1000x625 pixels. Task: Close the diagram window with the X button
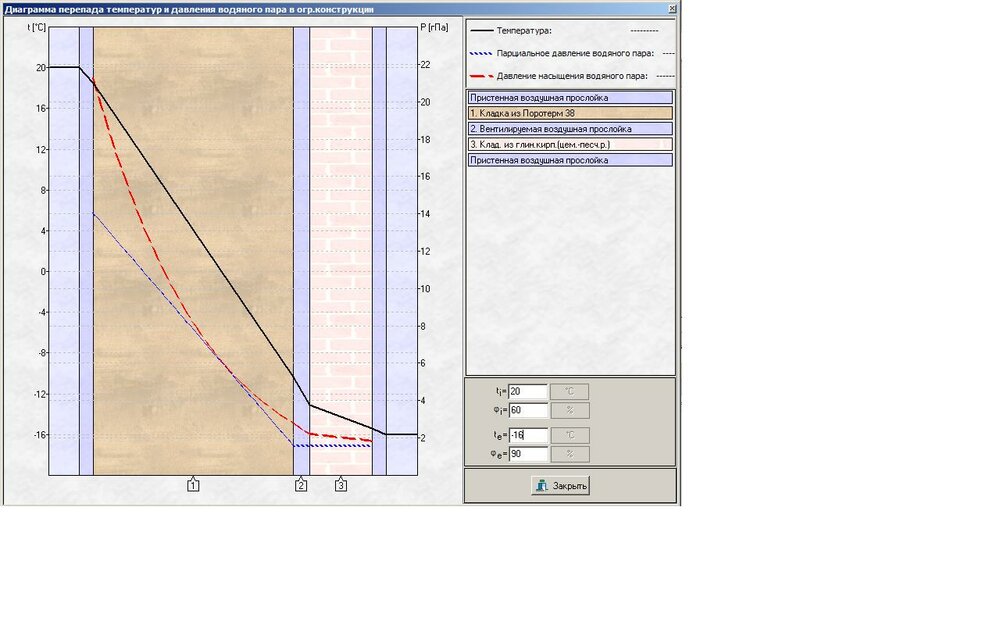[671, 9]
